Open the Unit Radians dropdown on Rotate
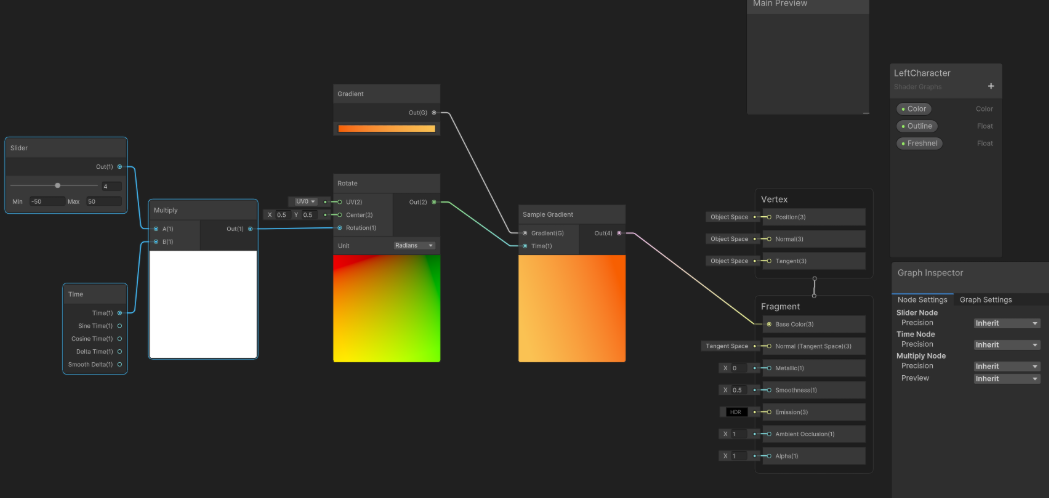The height and width of the screenshot is (498, 1049). (x=415, y=246)
